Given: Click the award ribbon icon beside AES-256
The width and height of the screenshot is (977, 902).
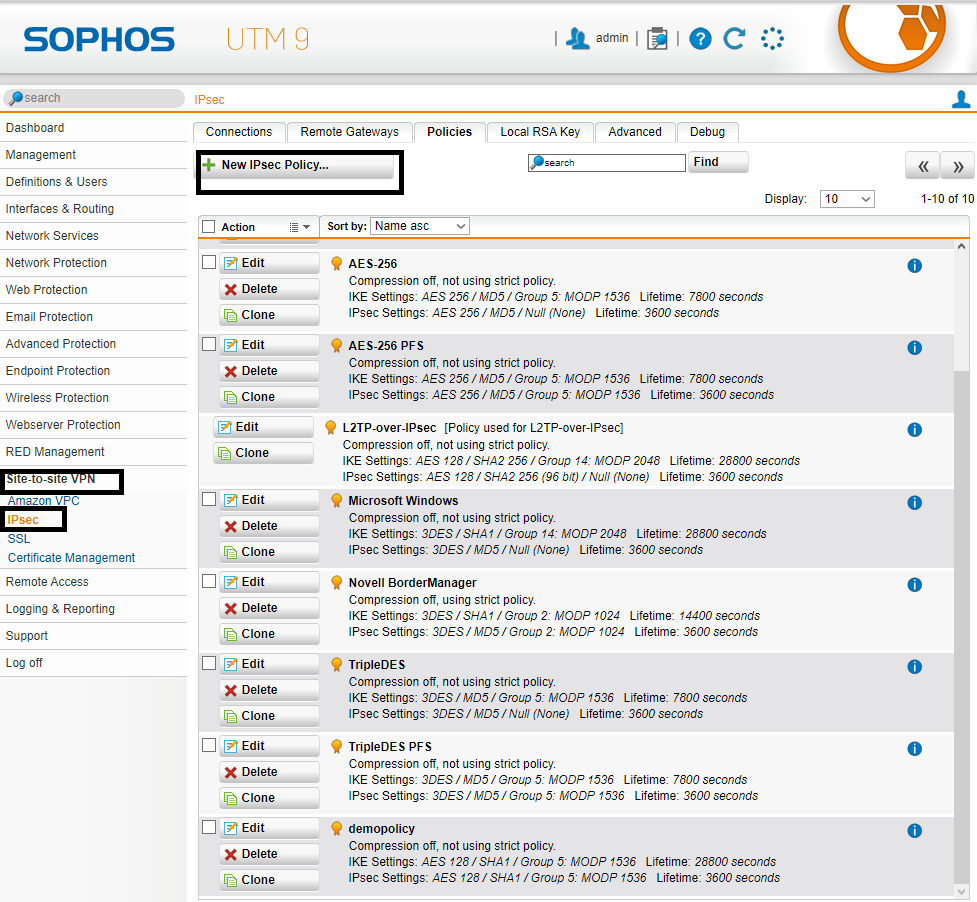Looking at the screenshot, I should click(336, 264).
